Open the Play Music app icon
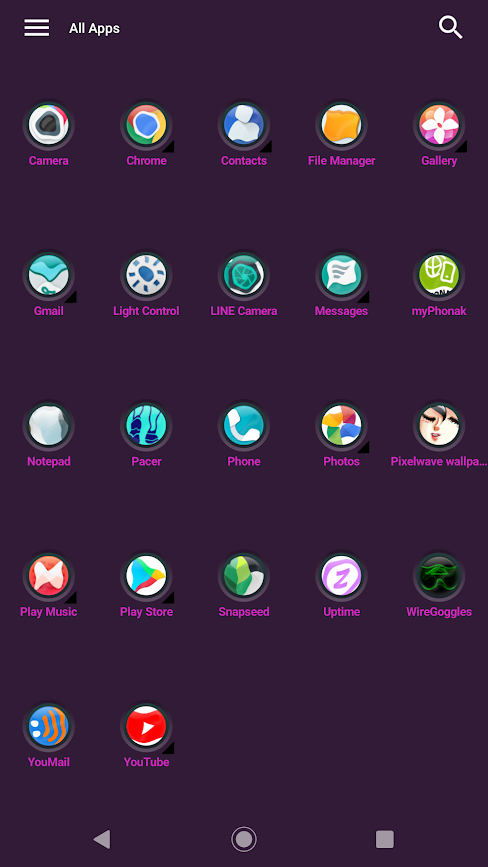488x867 pixels. coord(49,576)
